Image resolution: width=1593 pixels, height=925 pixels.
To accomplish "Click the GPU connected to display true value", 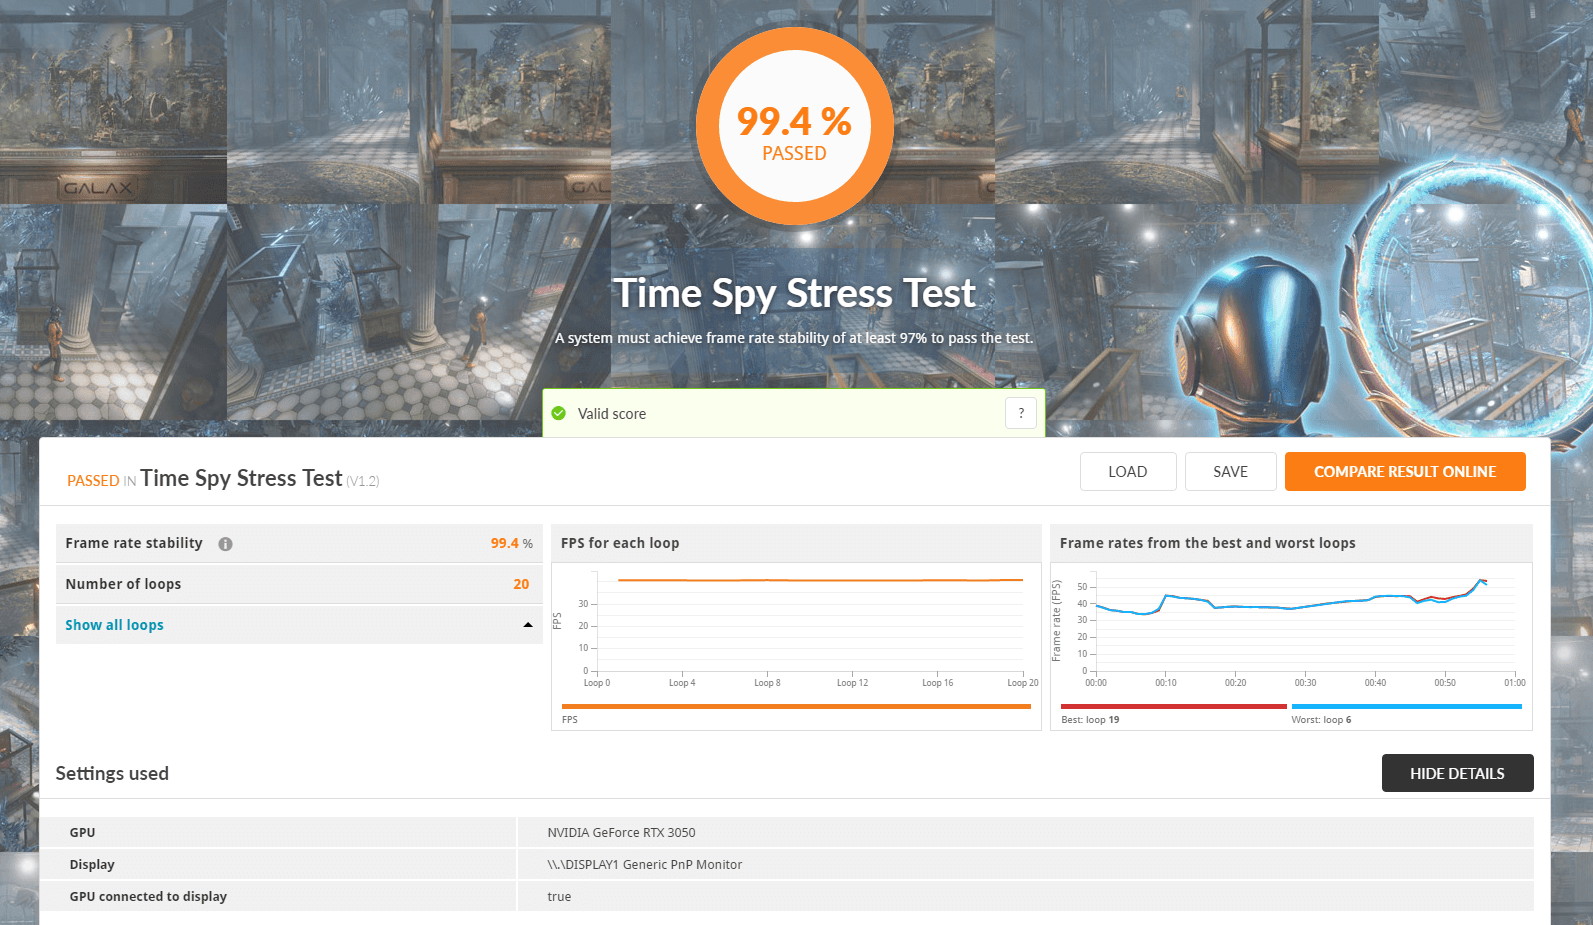I will pos(559,896).
